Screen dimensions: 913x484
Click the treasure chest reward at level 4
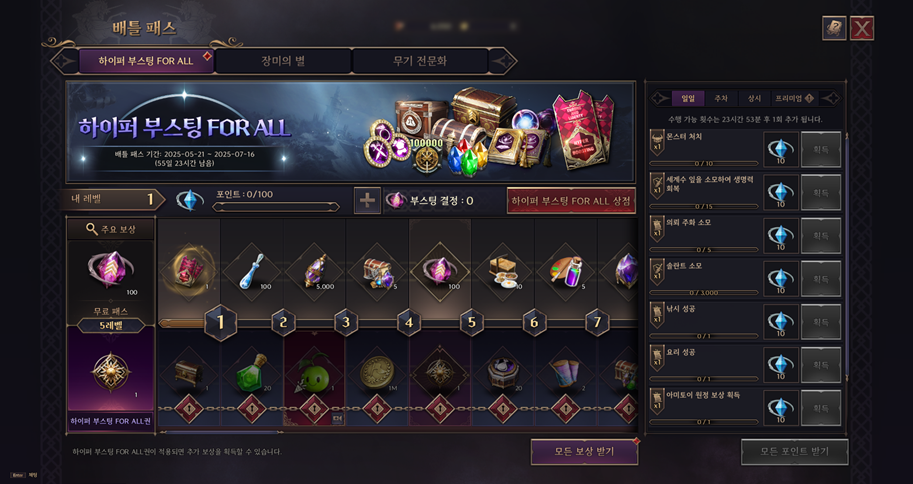(x=377, y=271)
